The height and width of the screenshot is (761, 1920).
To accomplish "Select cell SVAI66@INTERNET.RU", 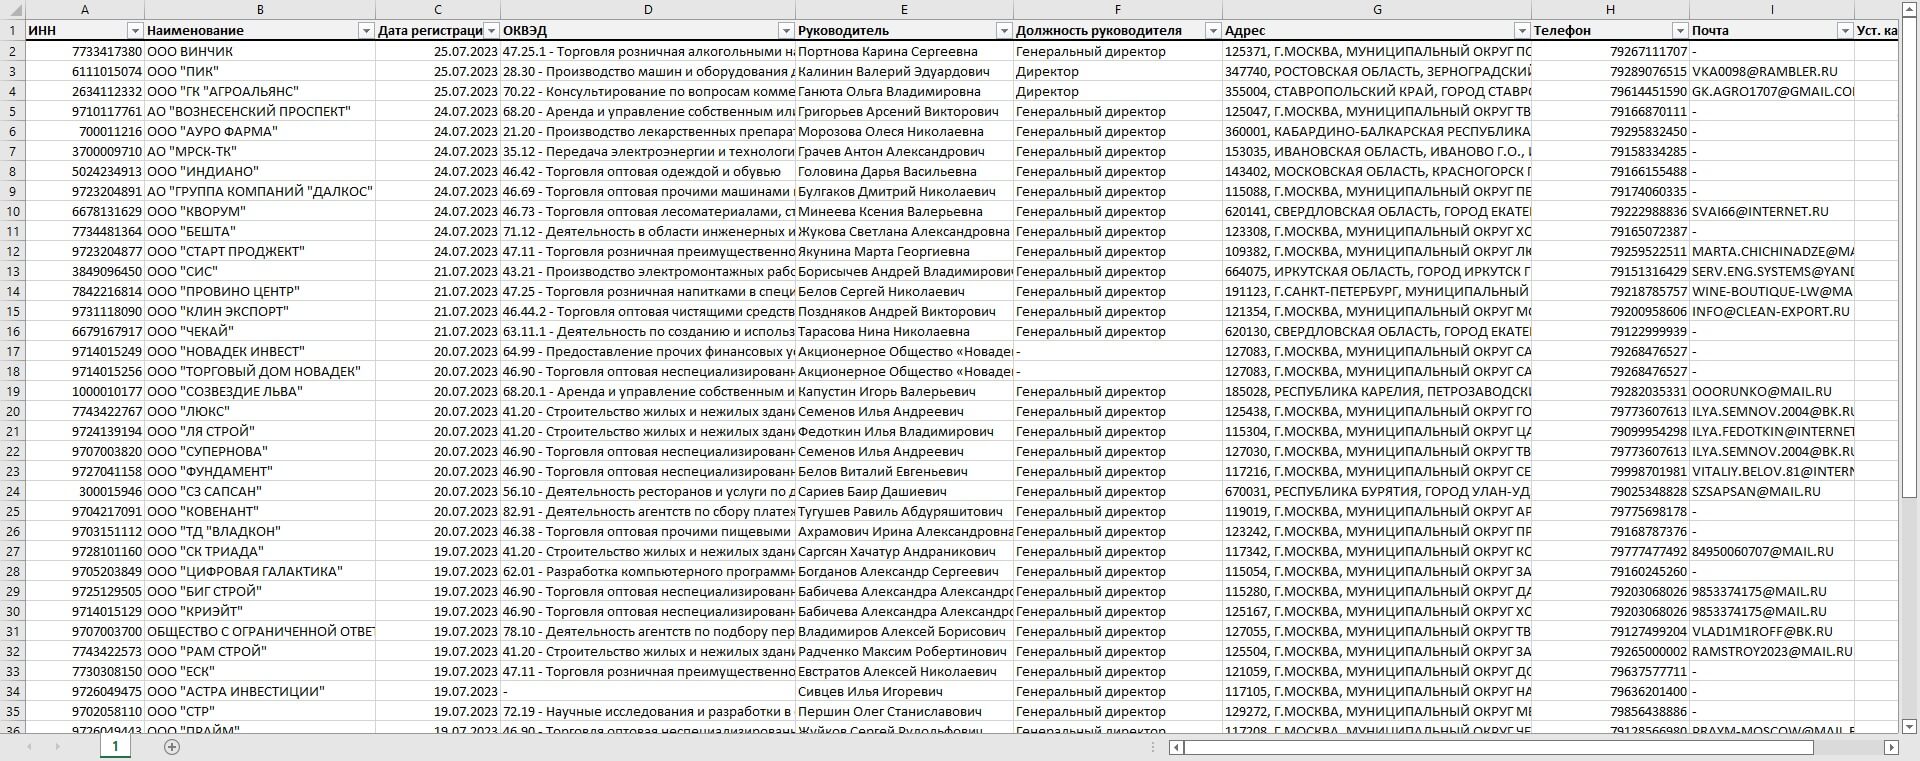I will (1772, 211).
